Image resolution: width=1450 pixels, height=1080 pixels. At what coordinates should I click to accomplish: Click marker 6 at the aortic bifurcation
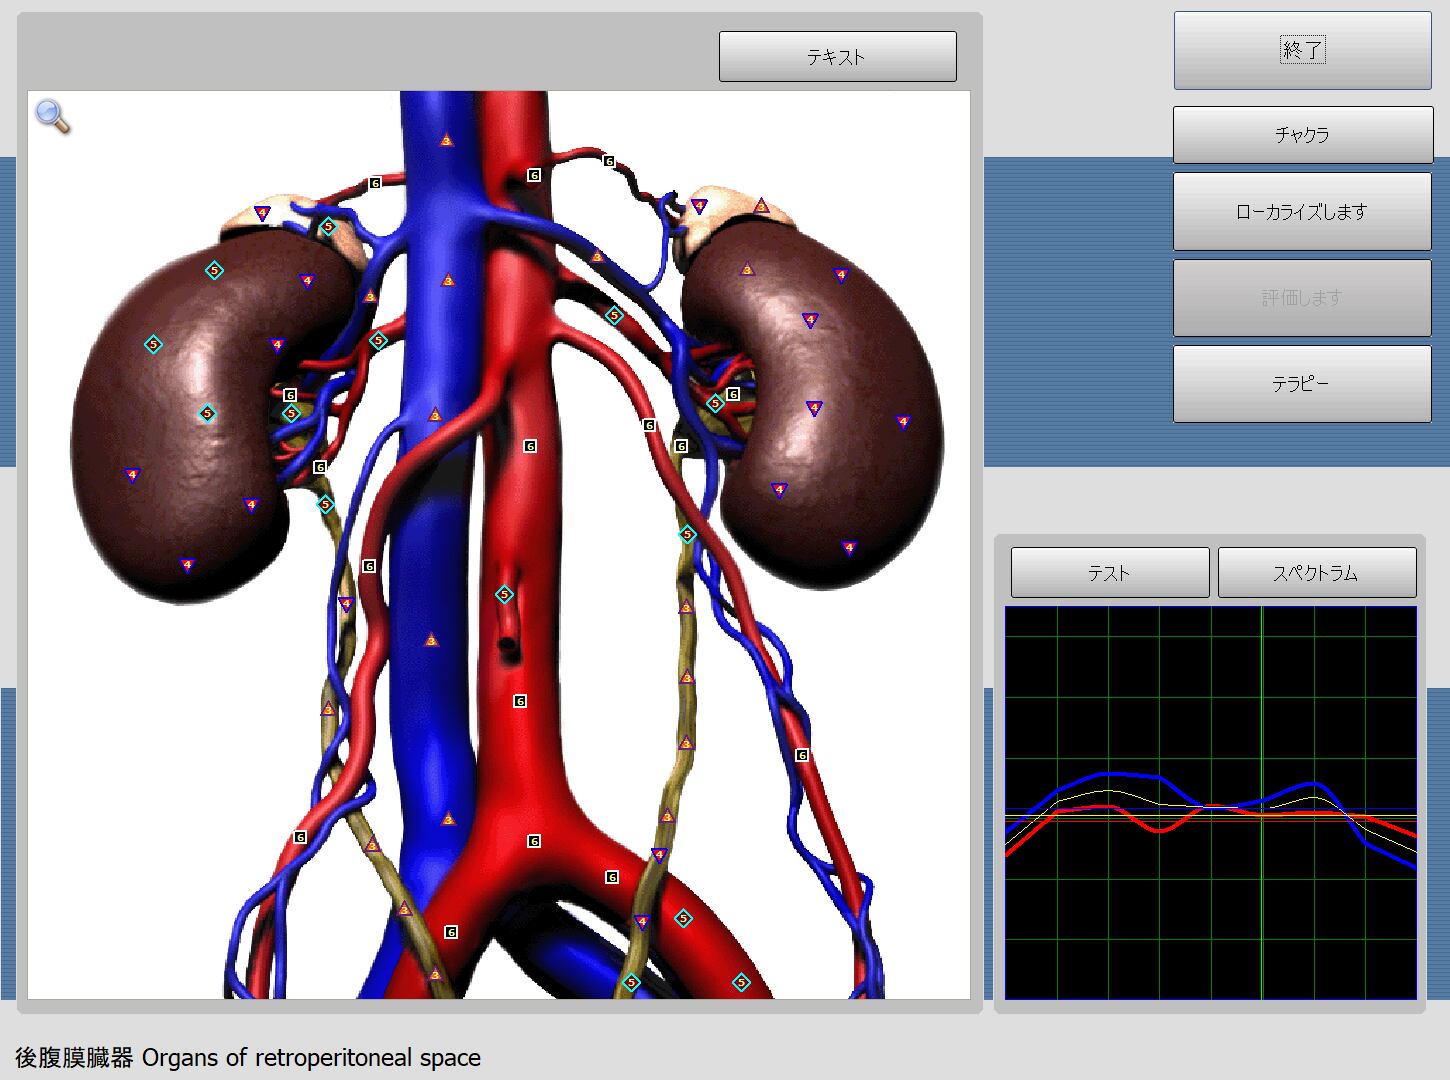pos(534,841)
